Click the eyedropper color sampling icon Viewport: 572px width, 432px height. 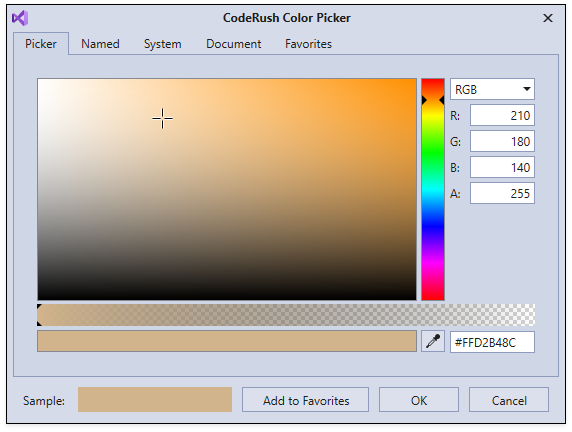(433, 342)
